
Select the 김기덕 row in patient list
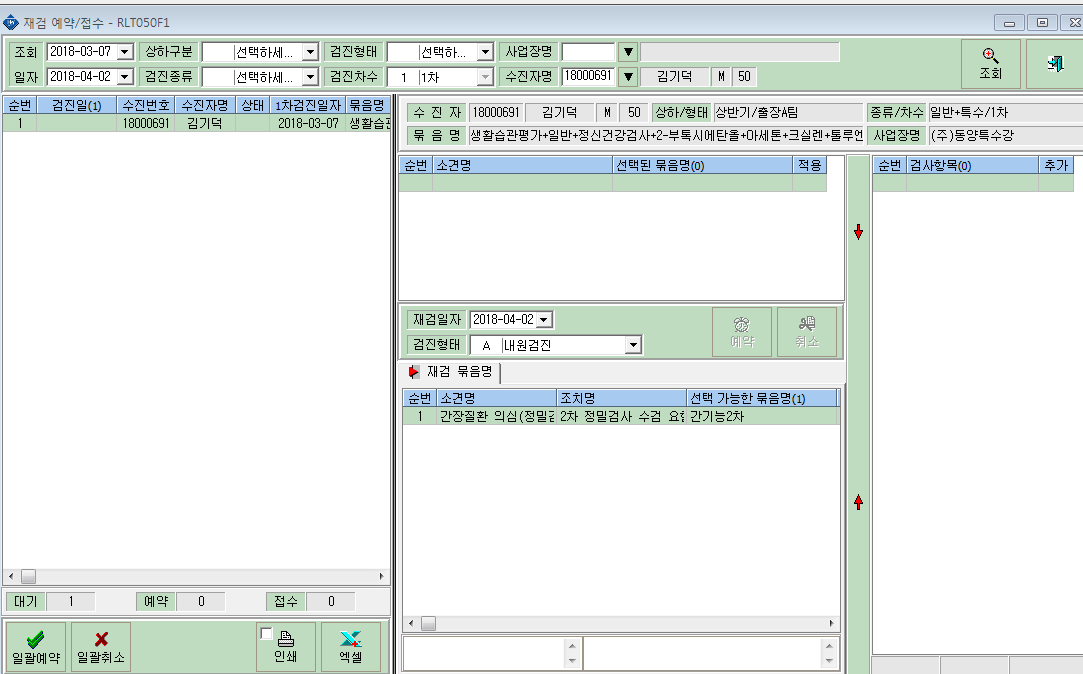(196, 123)
